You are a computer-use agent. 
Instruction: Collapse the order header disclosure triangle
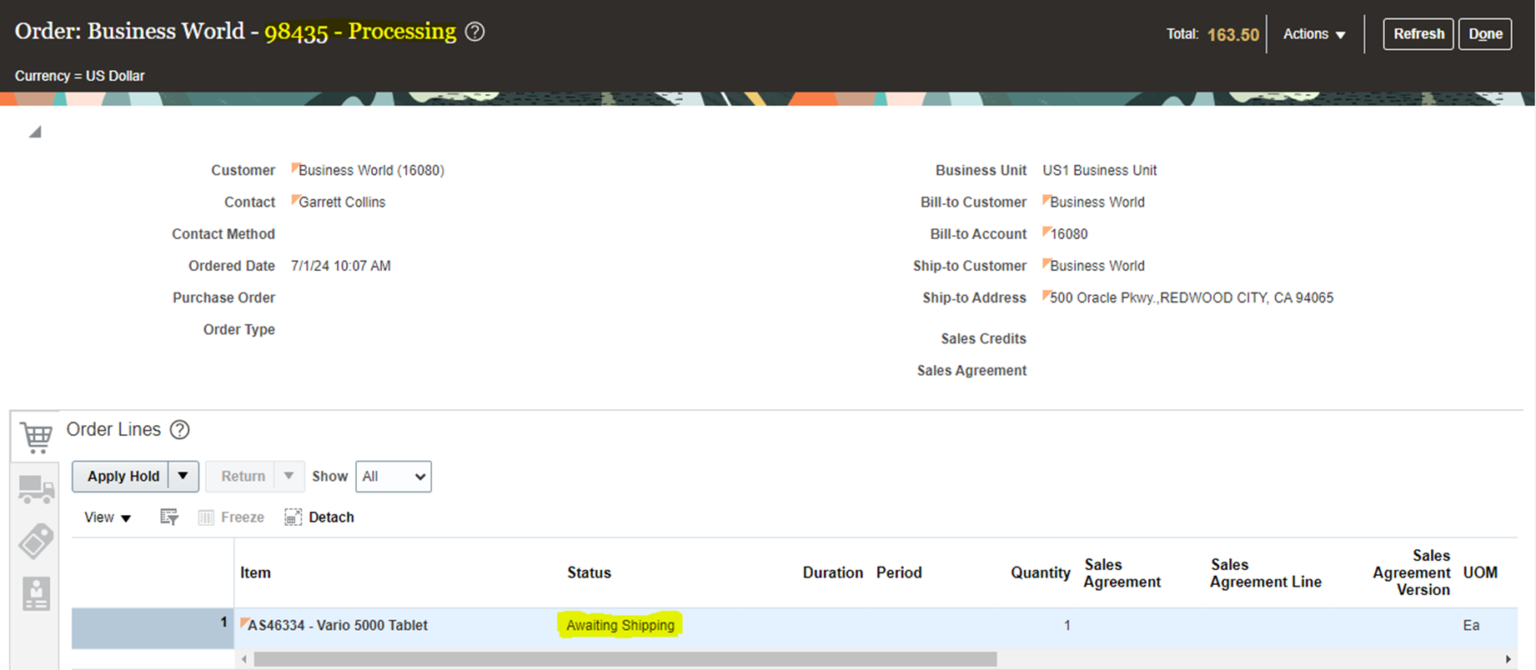[35, 132]
